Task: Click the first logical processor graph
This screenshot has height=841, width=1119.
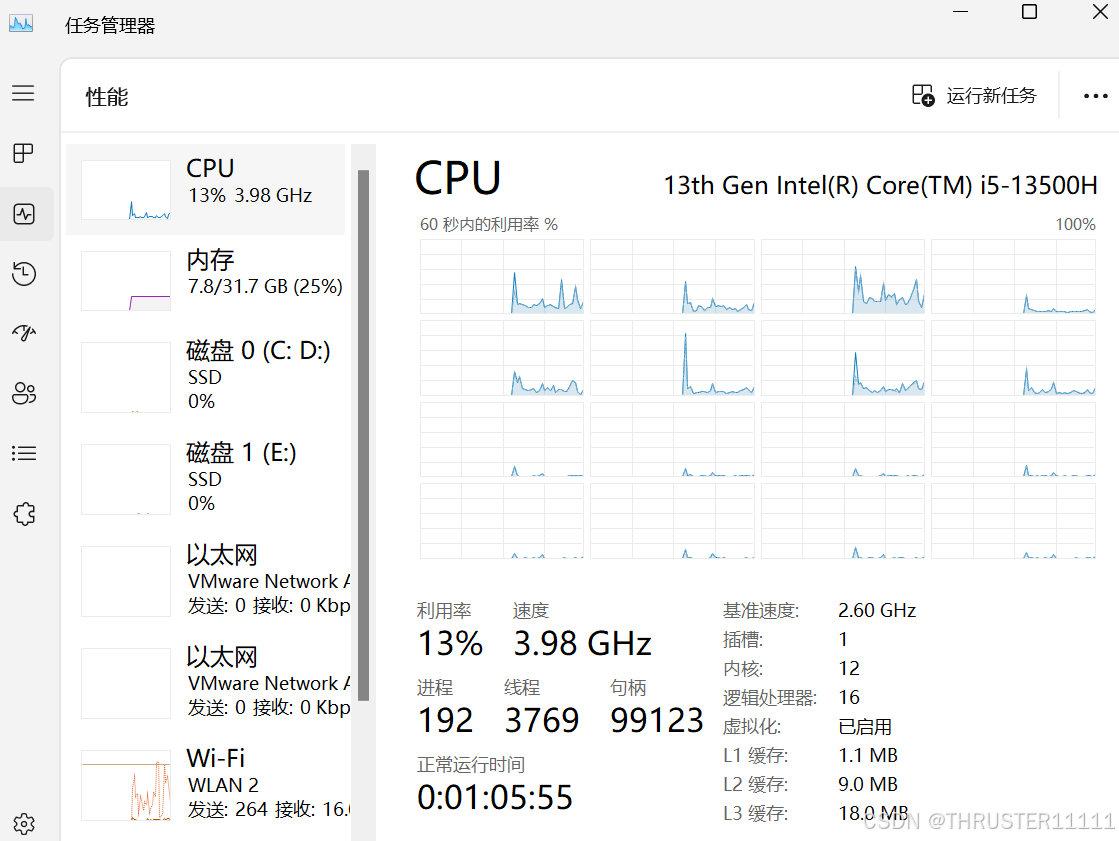Action: (502, 276)
